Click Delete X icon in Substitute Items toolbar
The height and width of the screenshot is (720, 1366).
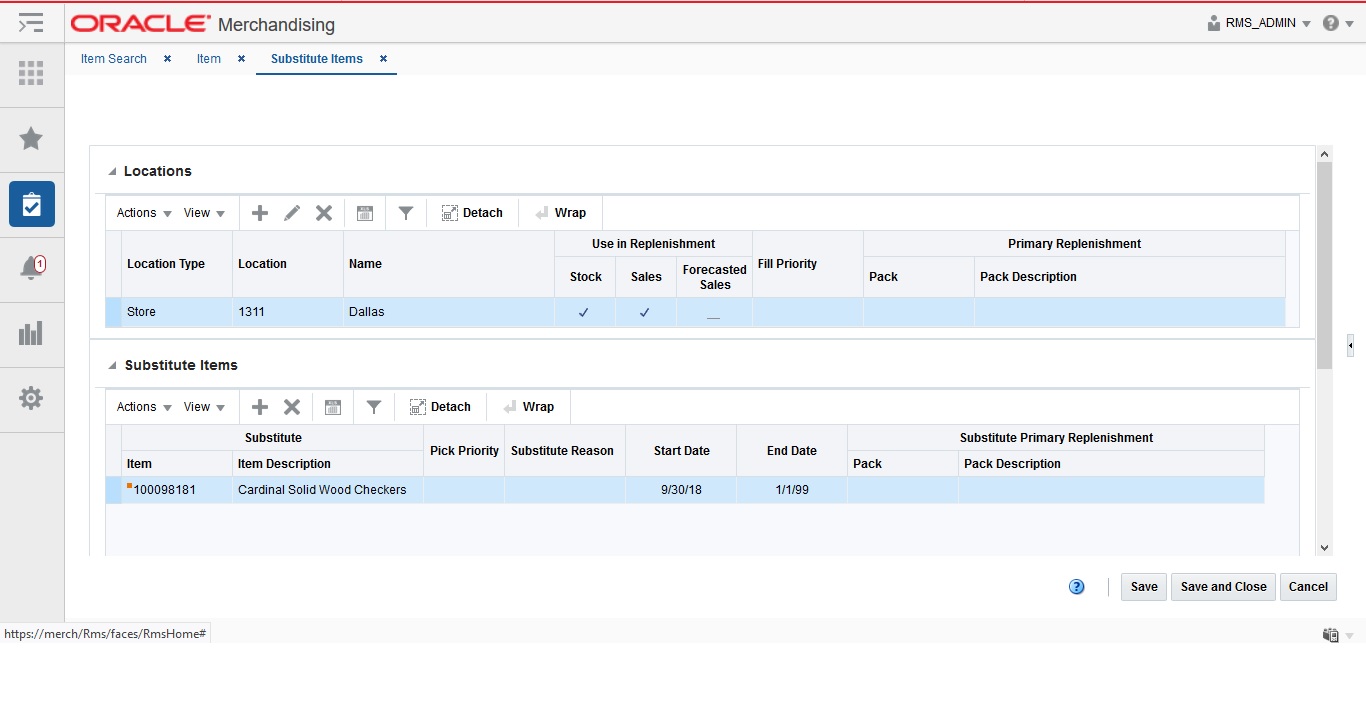292,407
